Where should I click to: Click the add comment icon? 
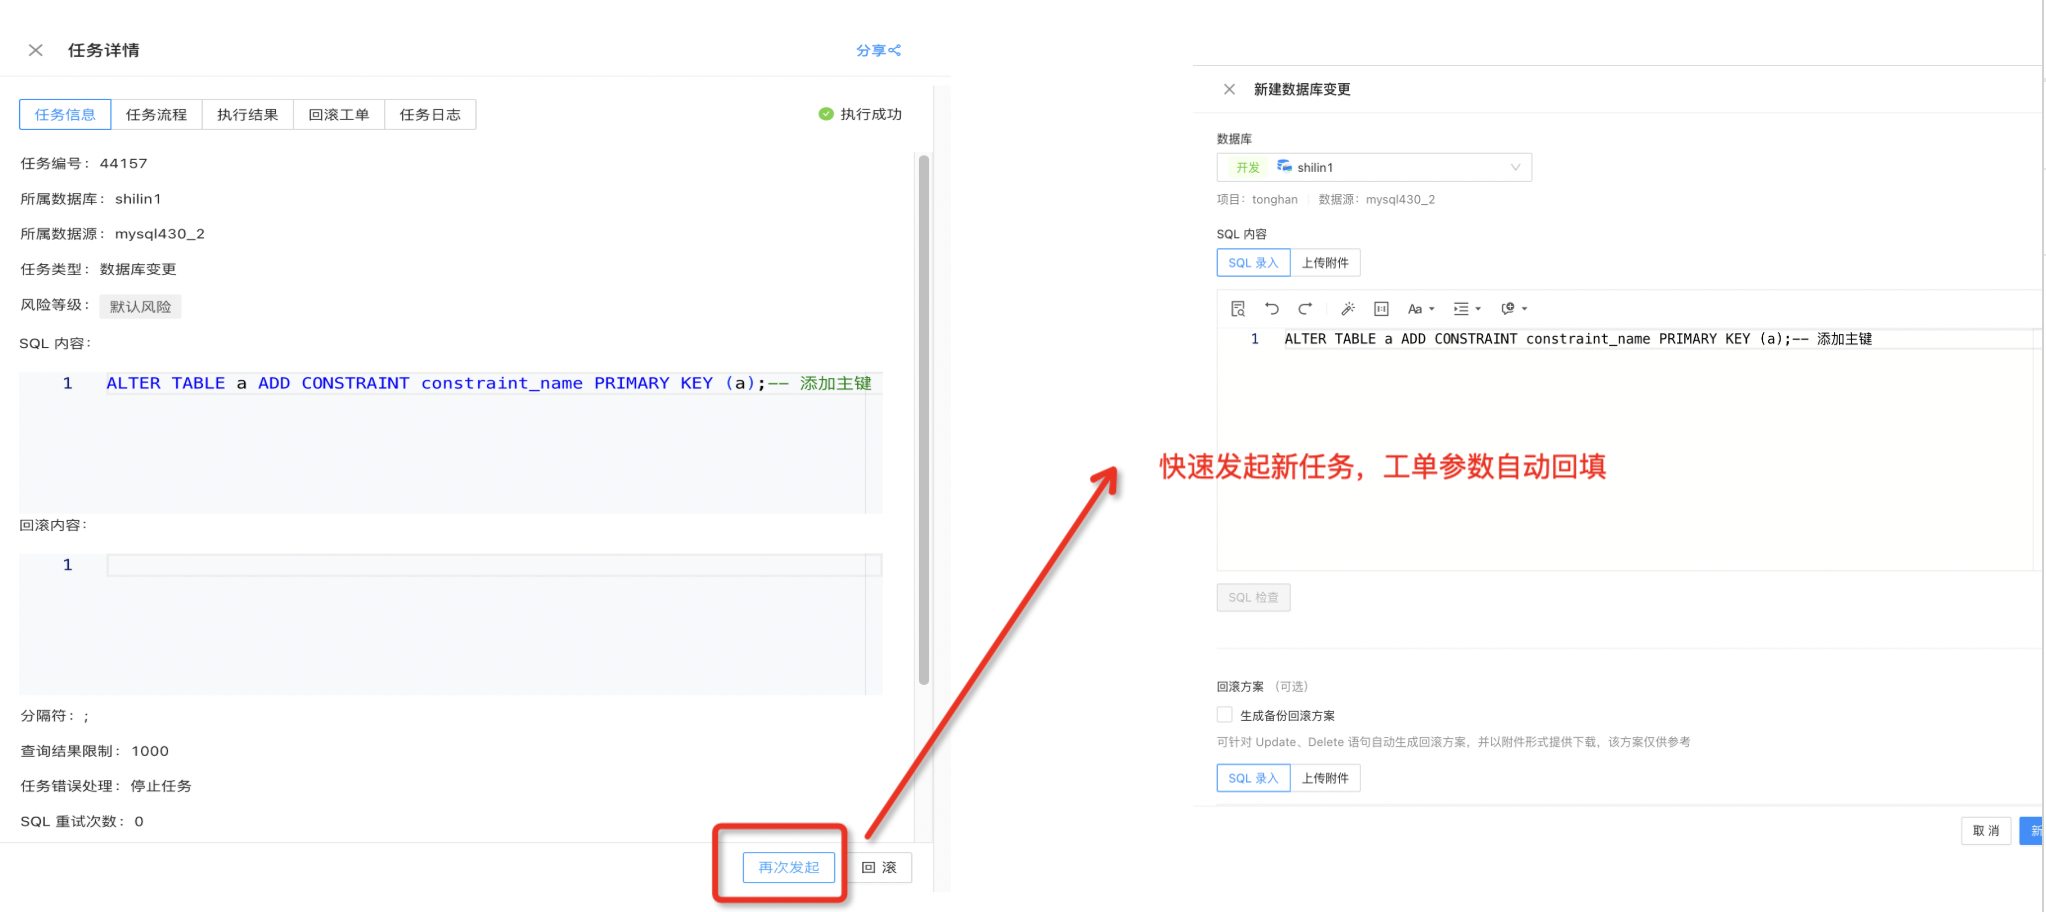[1508, 309]
